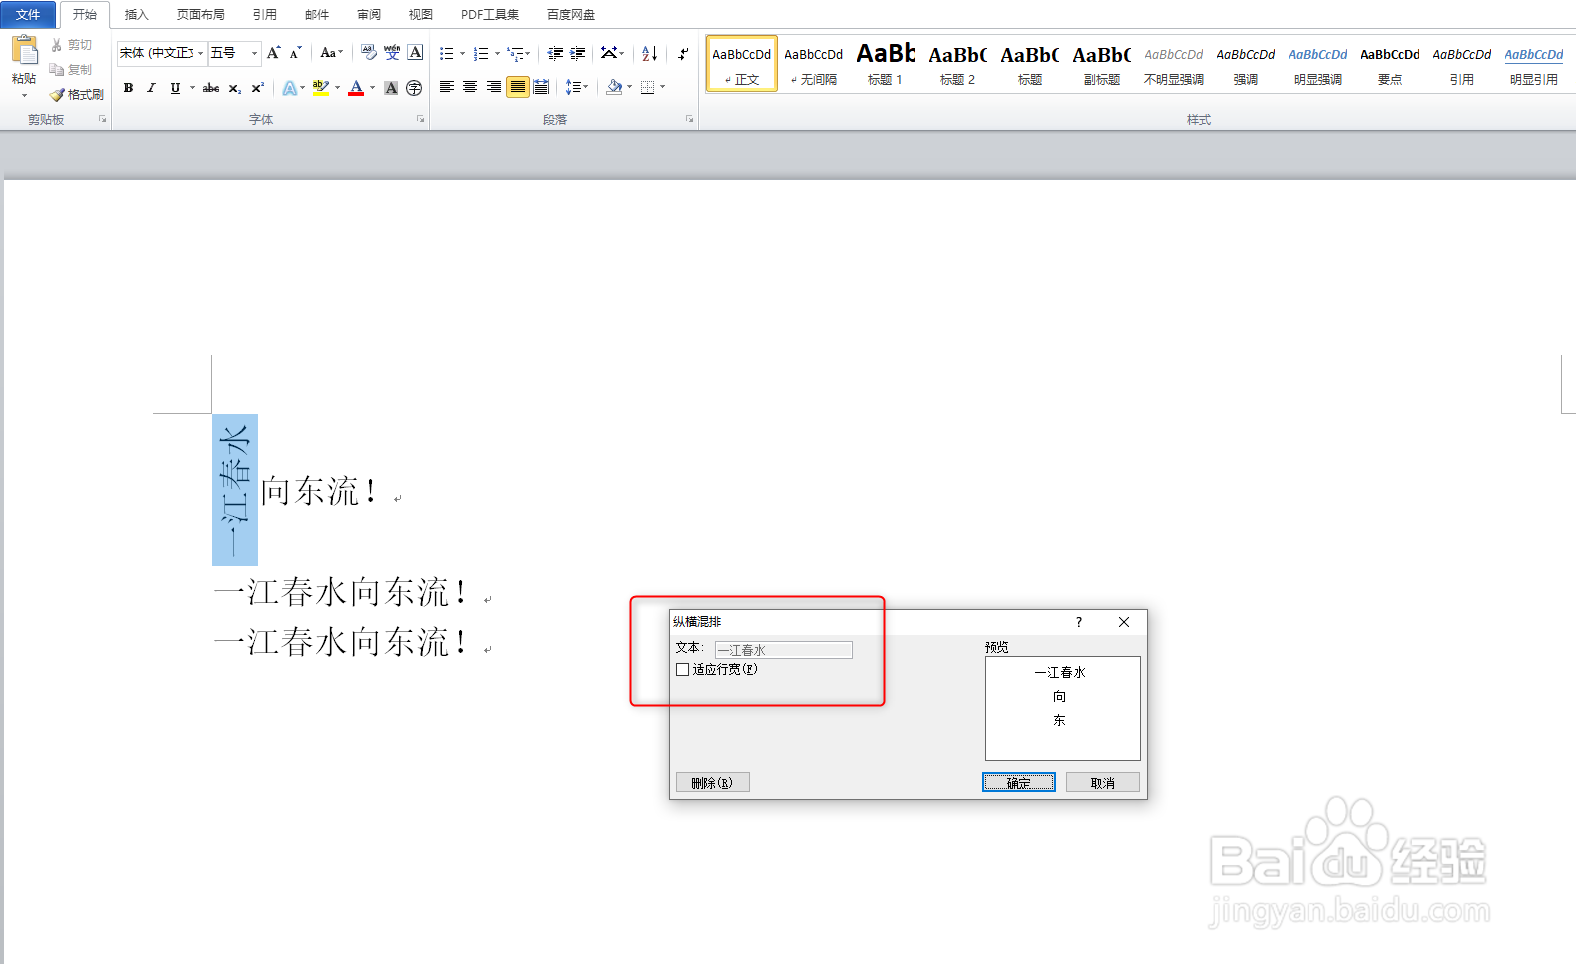The height and width of the screenshot is (964, 1576).
Task: Activate the Format Painter (格式刷)
Action: 77,95
